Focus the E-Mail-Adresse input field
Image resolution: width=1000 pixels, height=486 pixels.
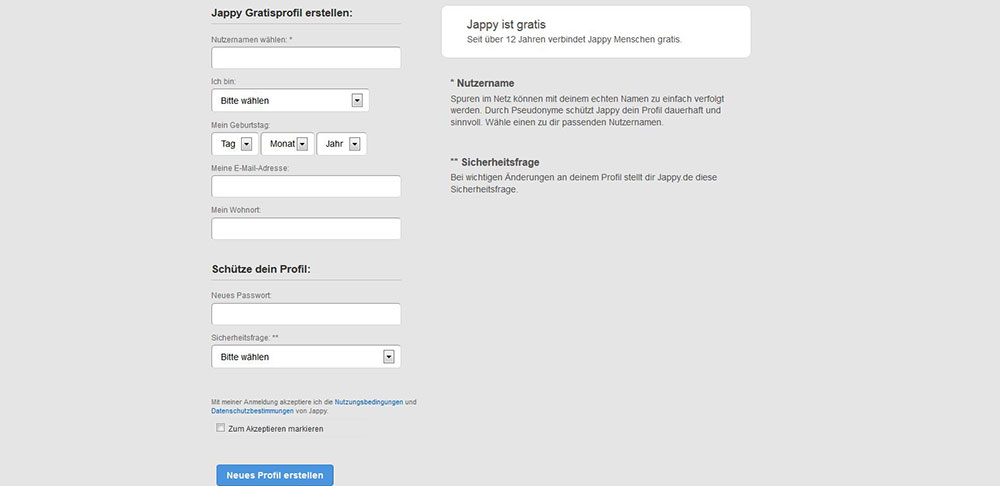[x=306, y=187]
